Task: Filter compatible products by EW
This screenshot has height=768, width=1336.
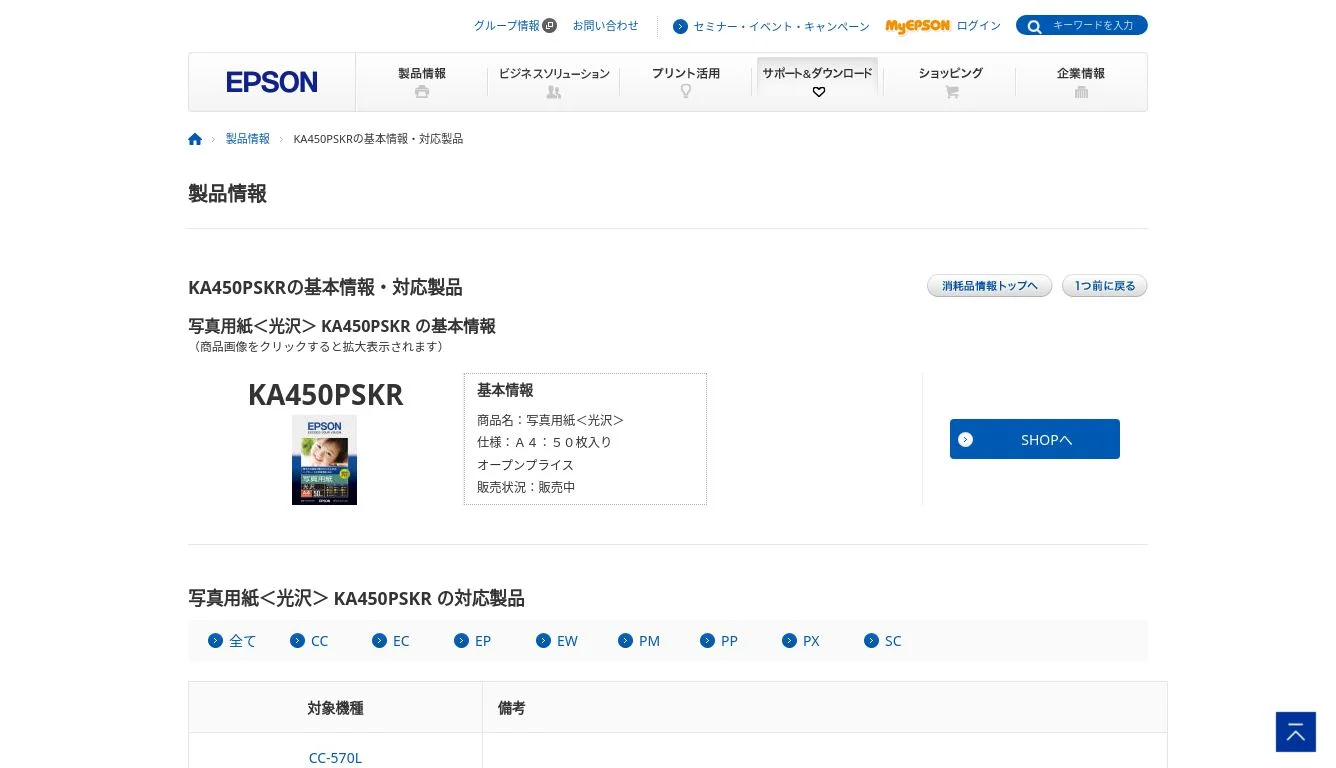Action: [x=557, y=641]
